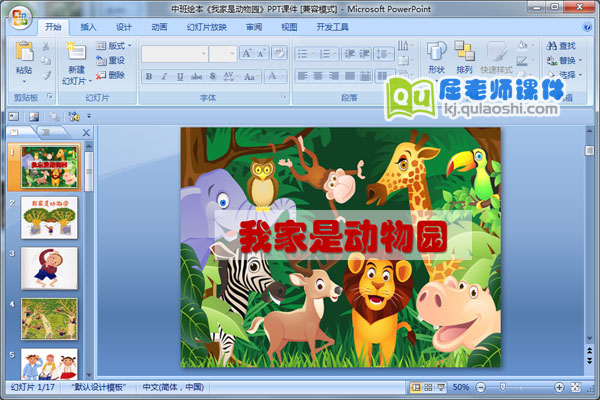Screen dimensions: 600x400
Task: Click the Copy icon in clipboard group
Action: pos(46,60)
